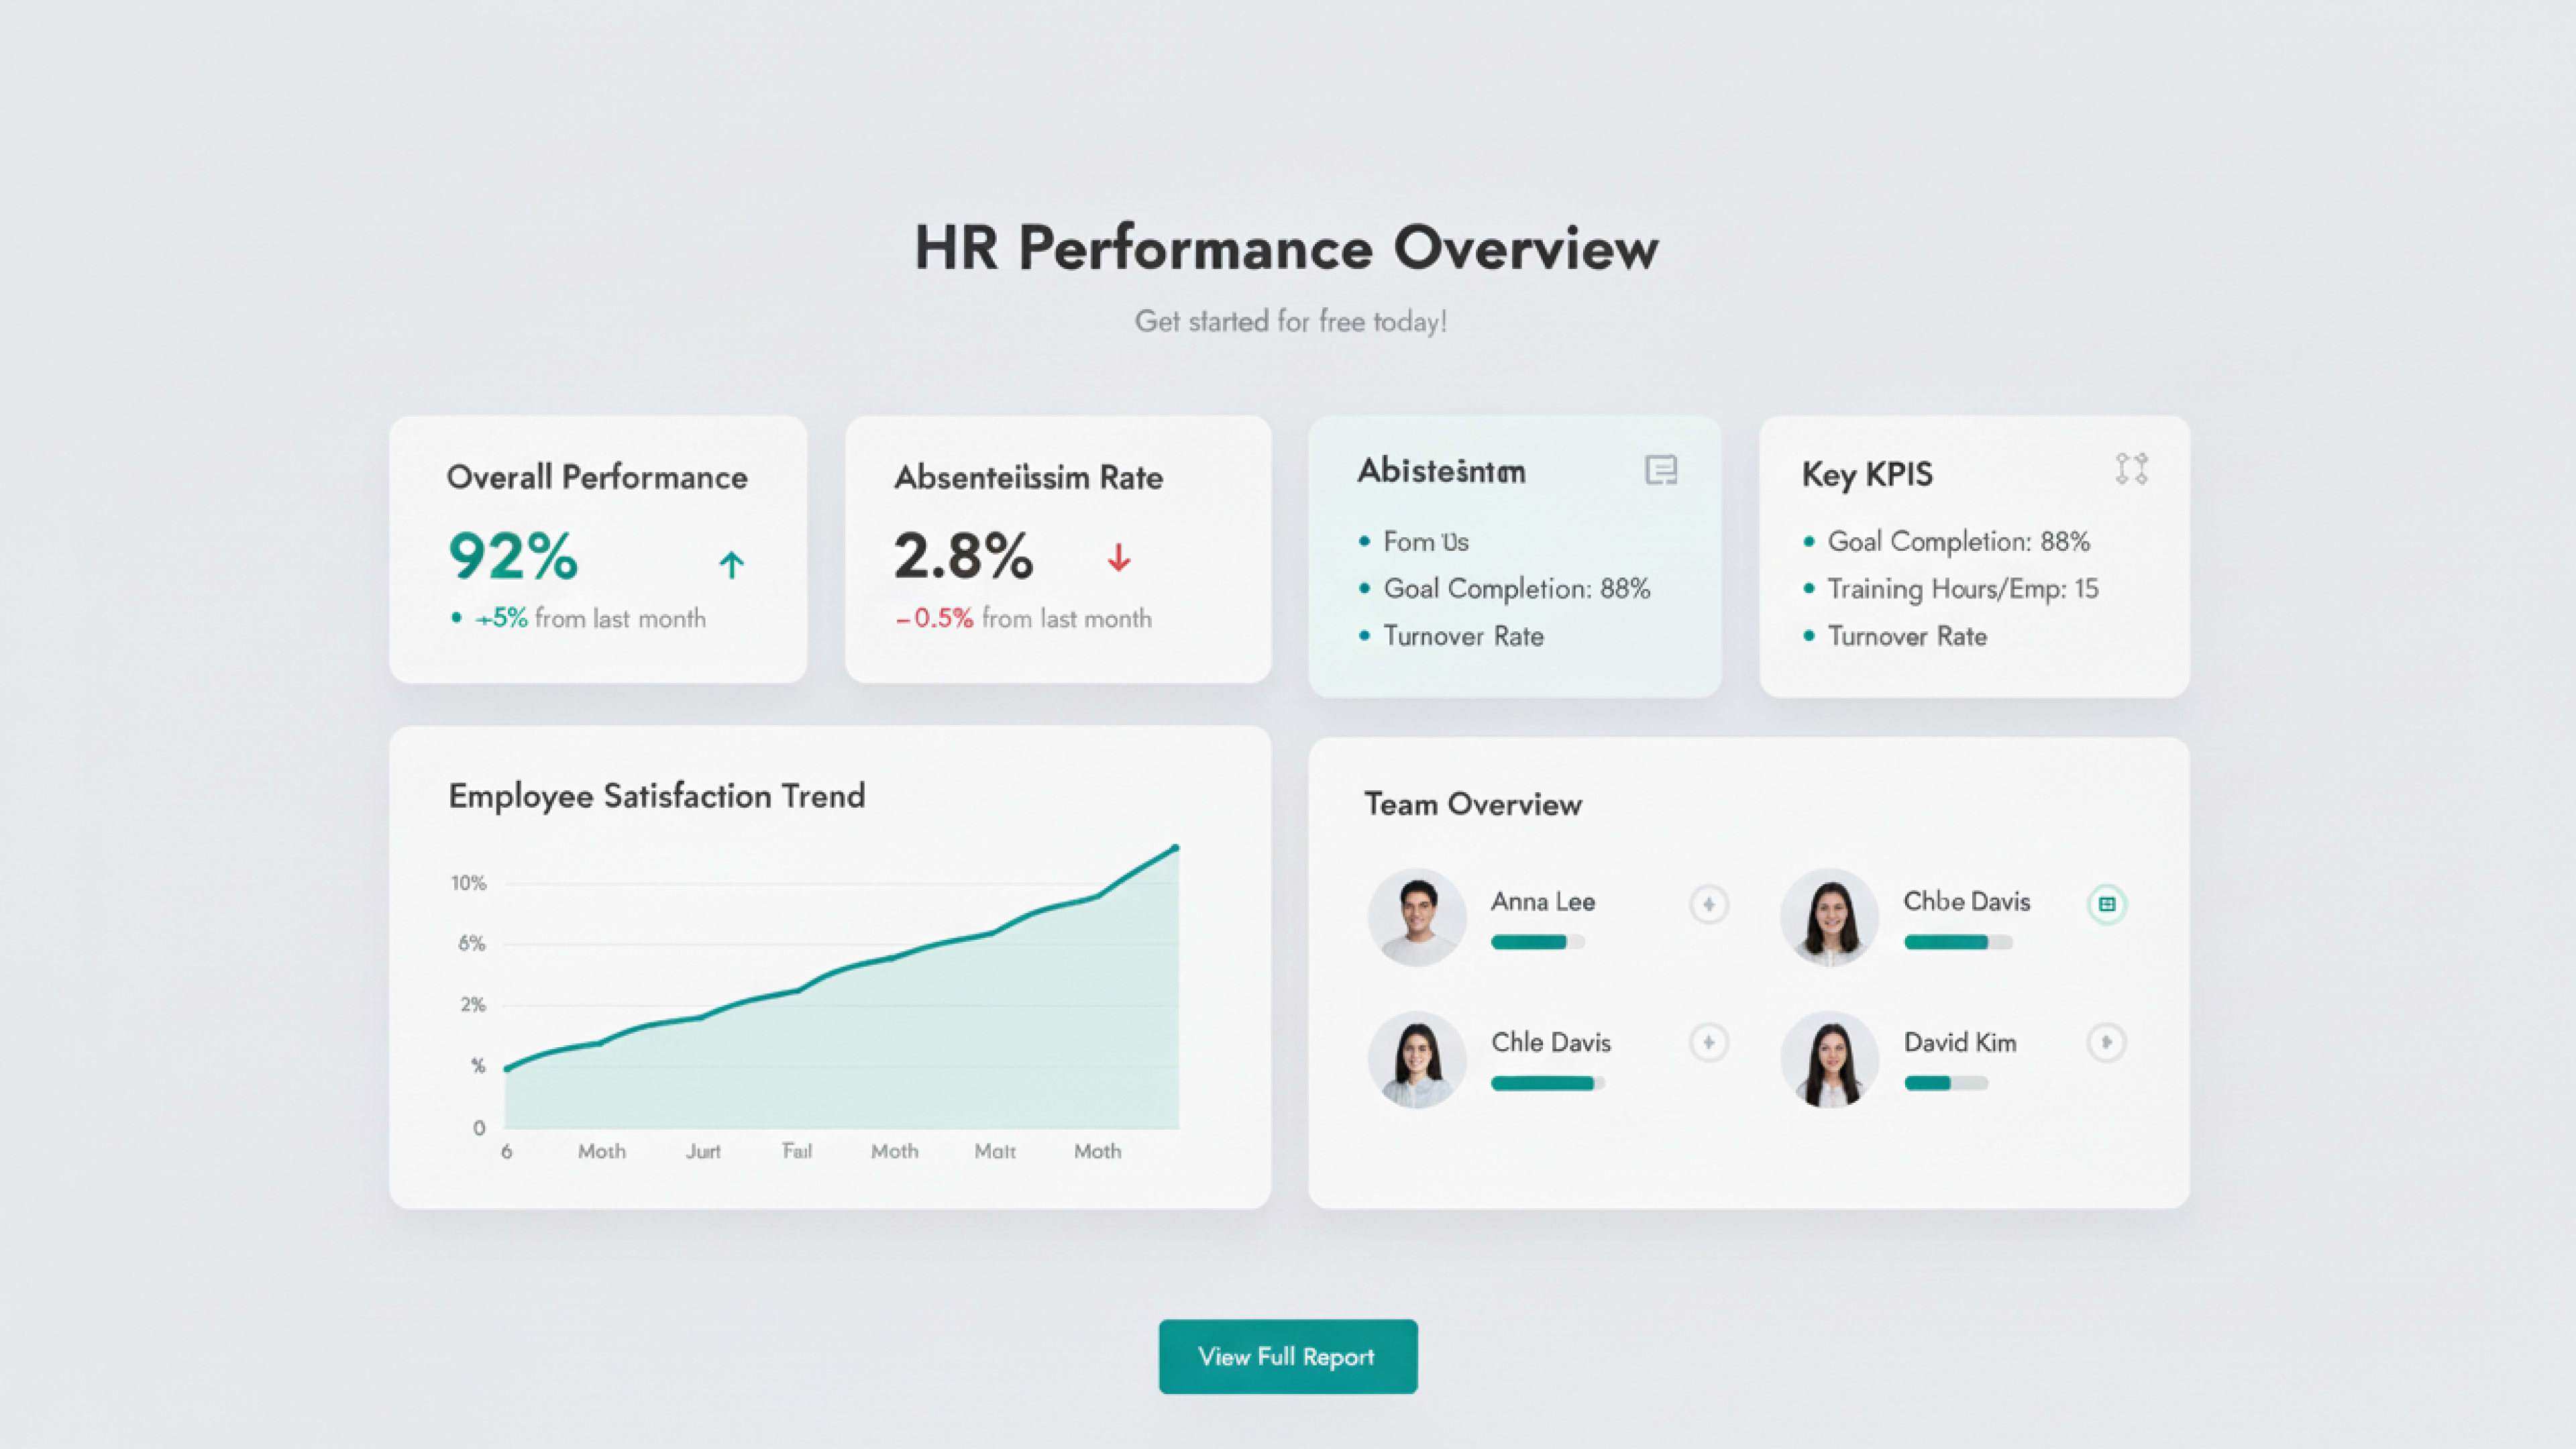Select the Abistesntm card header

[1441, 471]
